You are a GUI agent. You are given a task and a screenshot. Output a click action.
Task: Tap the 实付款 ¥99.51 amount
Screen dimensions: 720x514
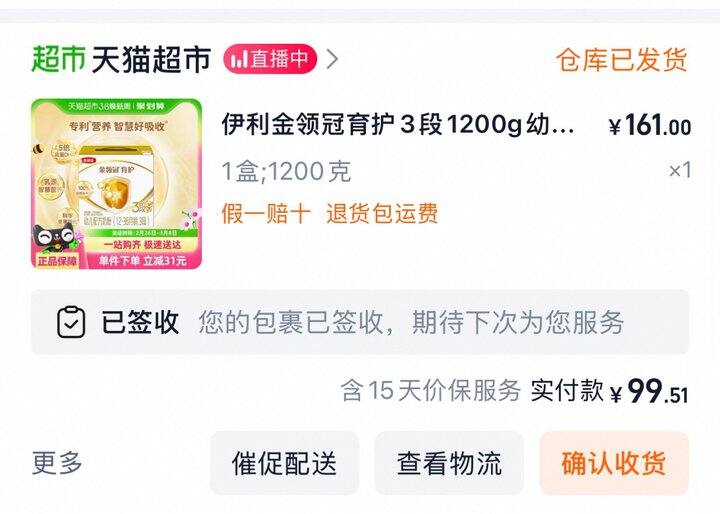coord(609,391)
